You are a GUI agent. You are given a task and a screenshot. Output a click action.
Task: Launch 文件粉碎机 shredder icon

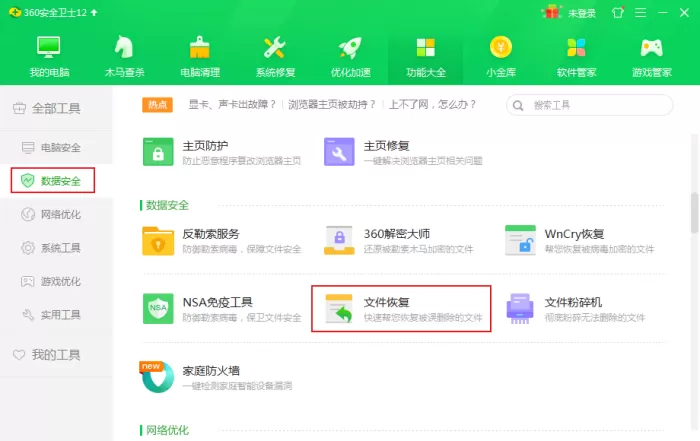(520, 308)
